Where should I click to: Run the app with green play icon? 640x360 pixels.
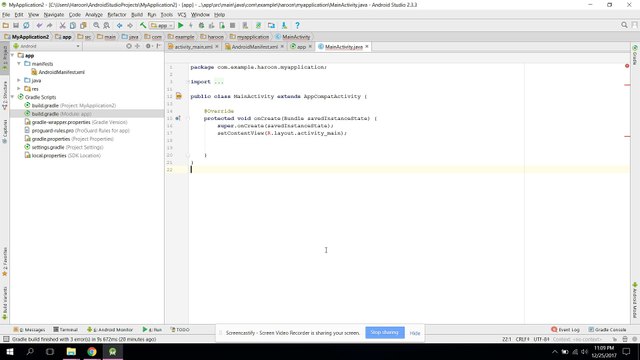[180, 25]
